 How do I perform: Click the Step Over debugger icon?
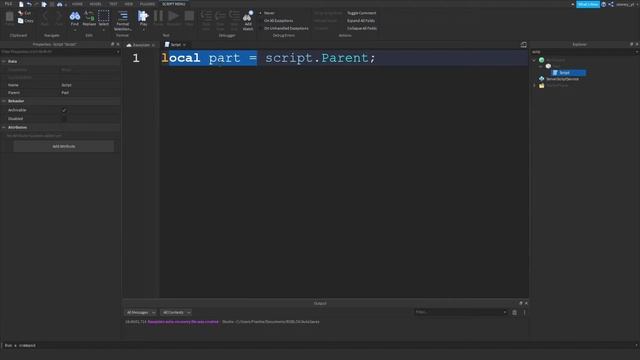pos(220,16)
